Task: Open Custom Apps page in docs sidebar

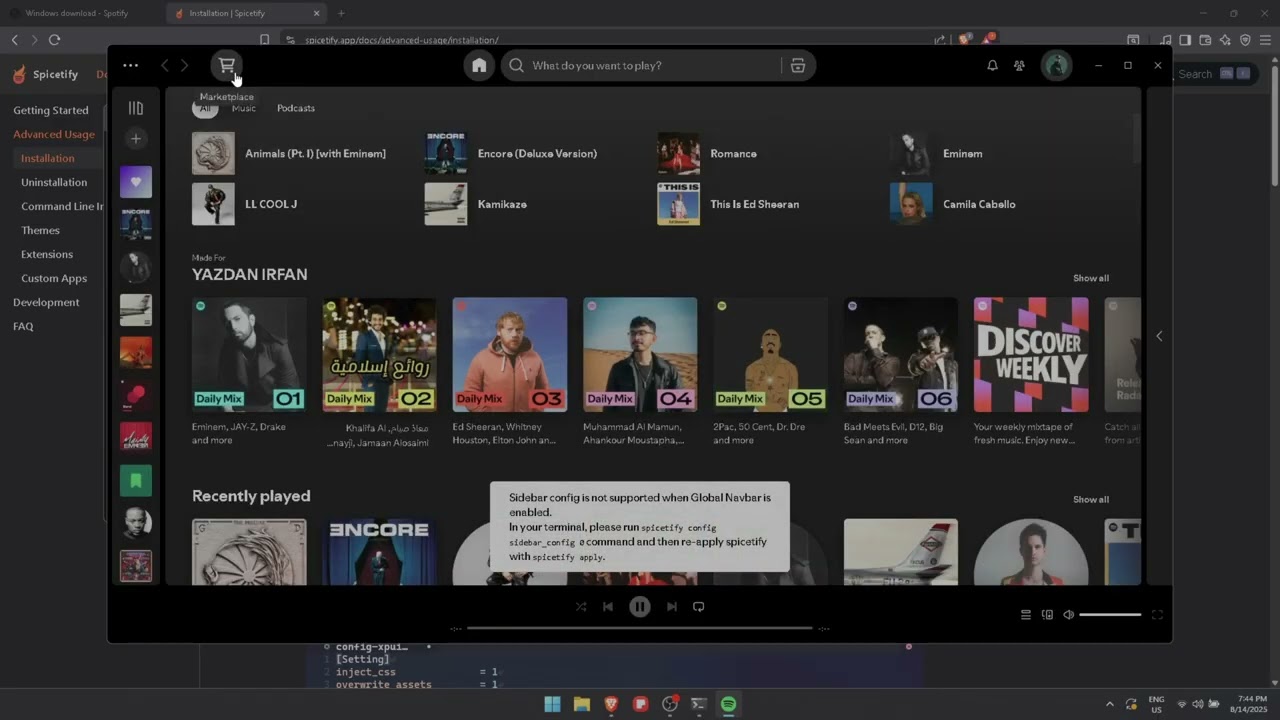Action: pos(54,278)
